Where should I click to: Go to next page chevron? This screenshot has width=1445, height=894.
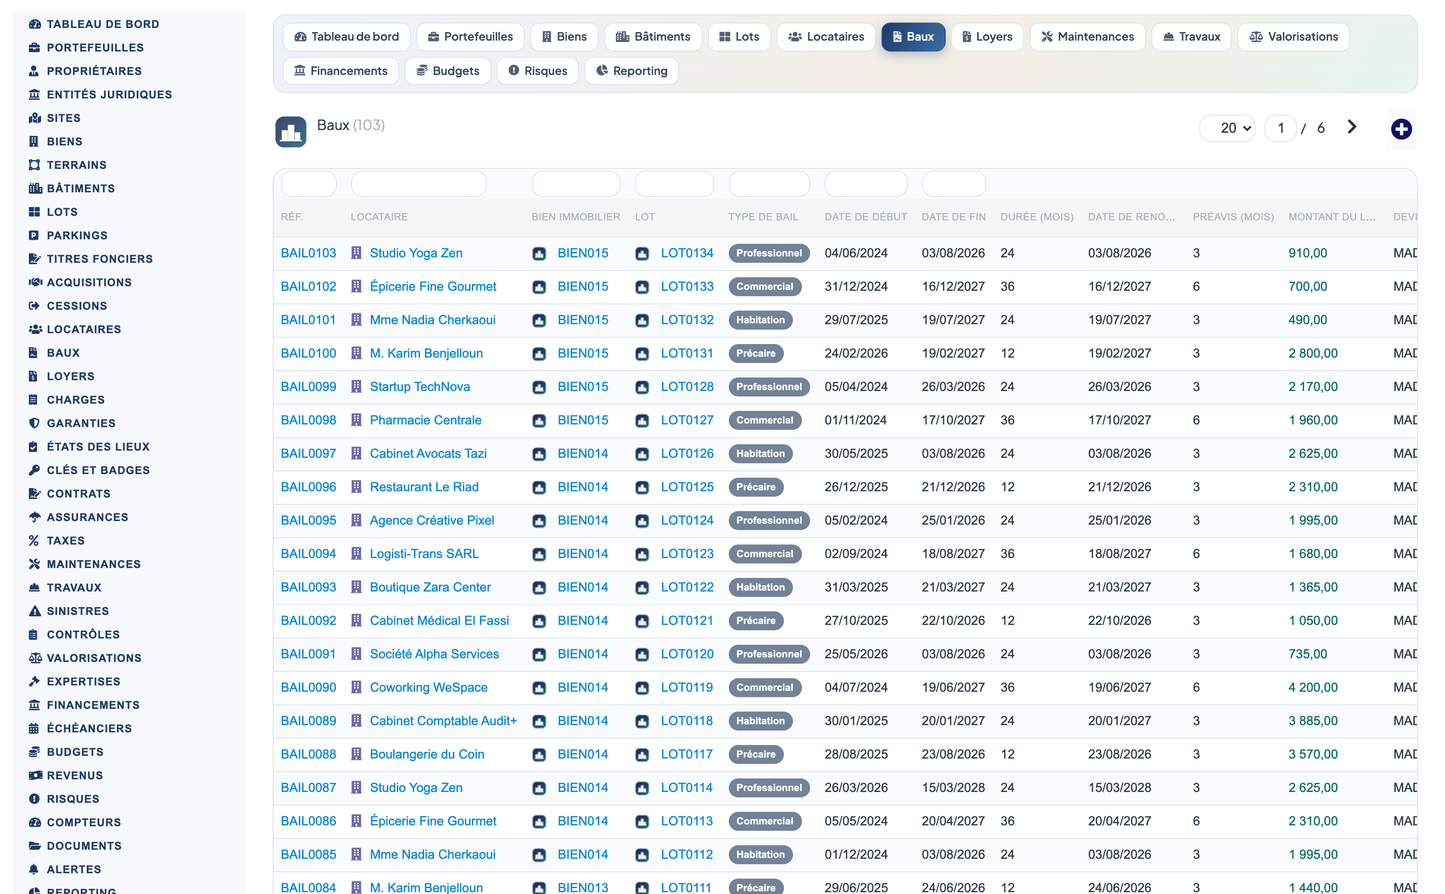(x=1352, y=127)
